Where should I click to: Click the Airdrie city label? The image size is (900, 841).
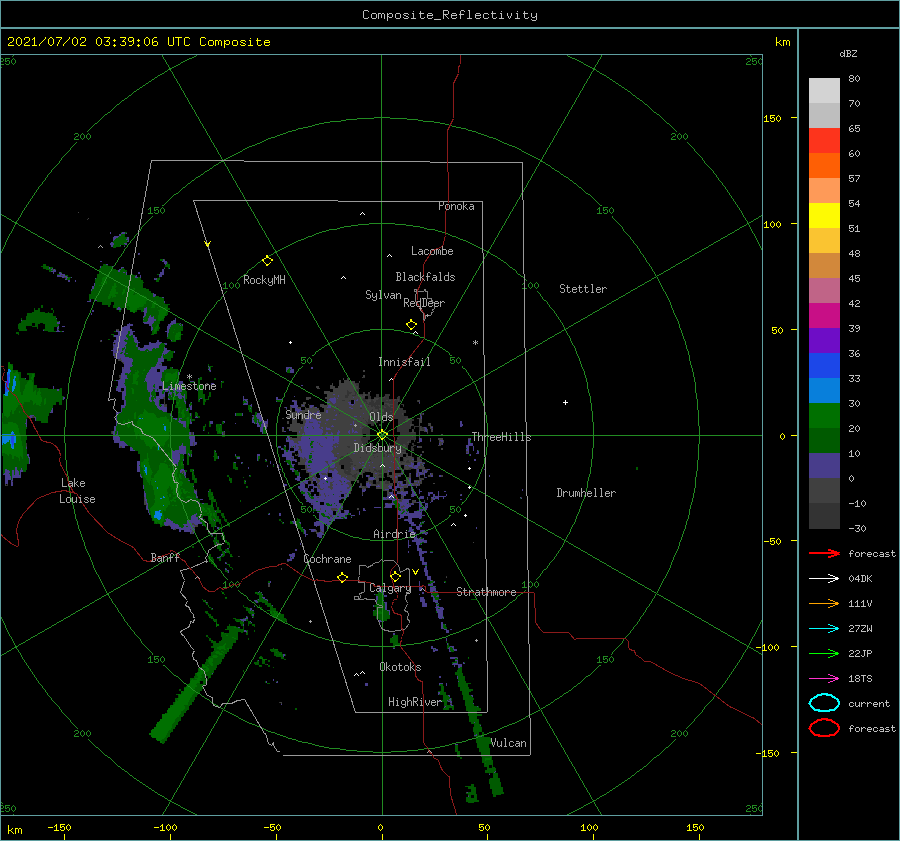tap(394, 534)
